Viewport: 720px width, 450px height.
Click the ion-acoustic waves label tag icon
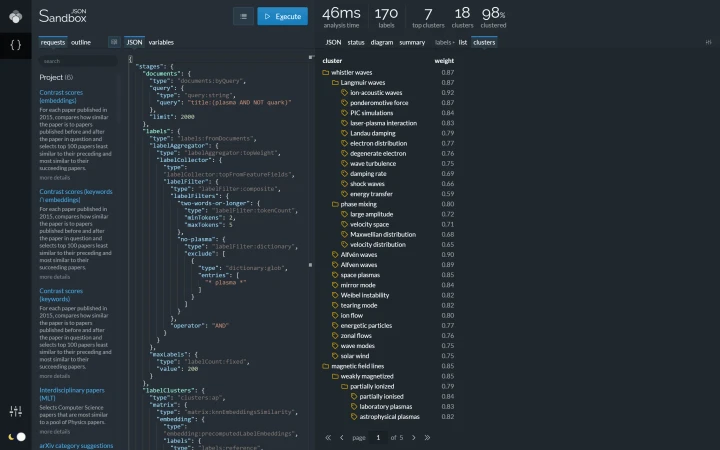[x=344, y=93]
